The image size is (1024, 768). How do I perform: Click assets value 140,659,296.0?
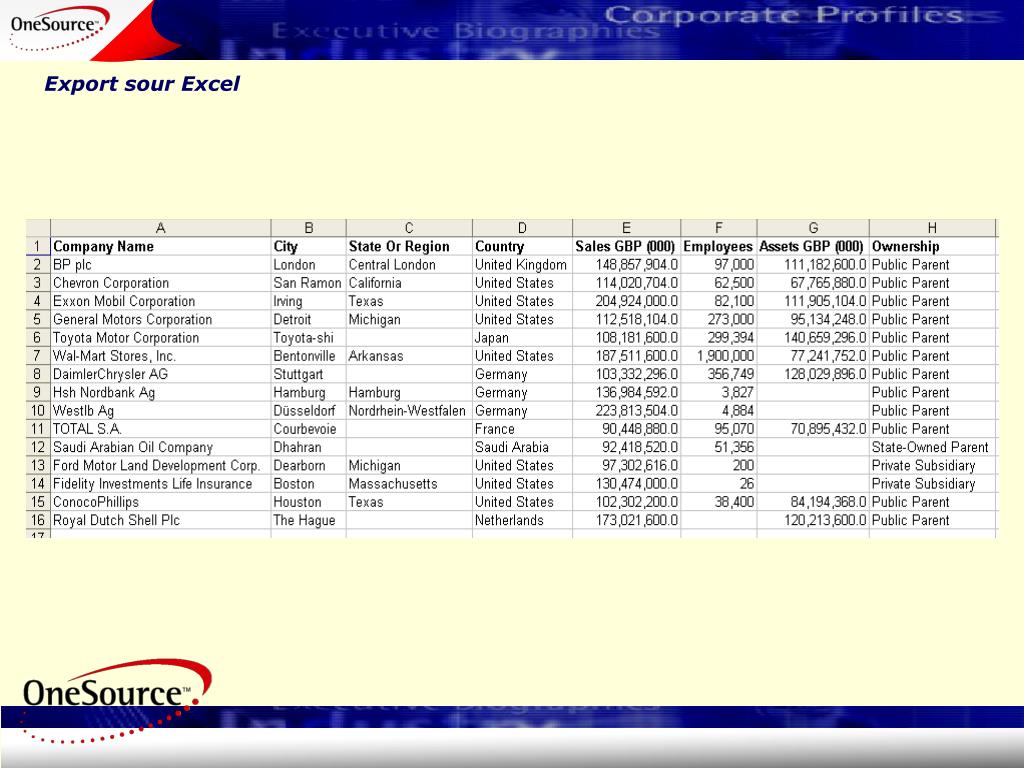click(813, 338)
